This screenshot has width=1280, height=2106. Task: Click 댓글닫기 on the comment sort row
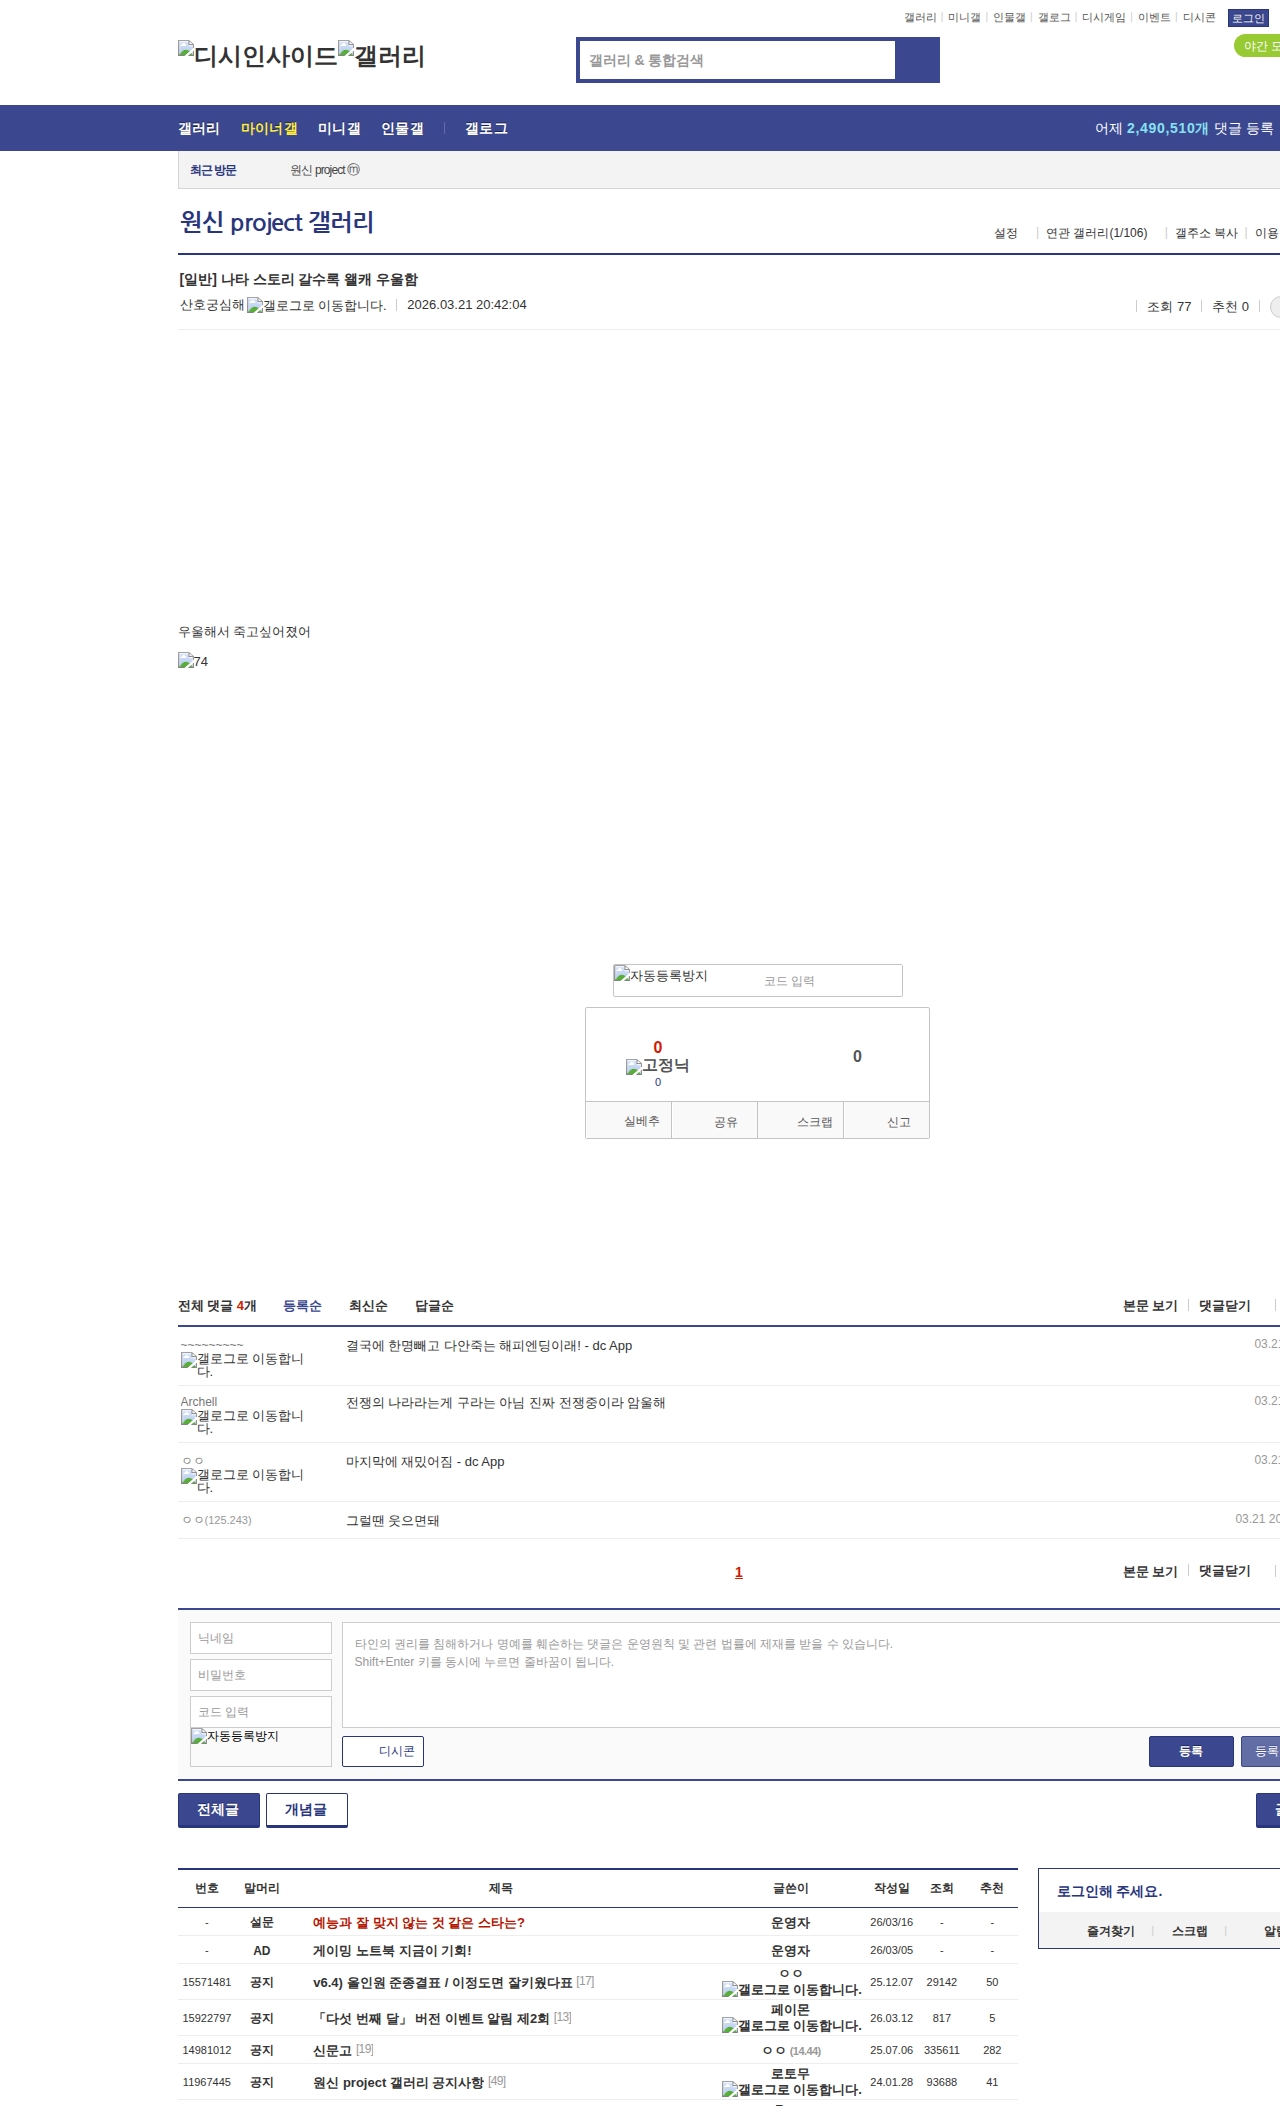point(1225,1306)
